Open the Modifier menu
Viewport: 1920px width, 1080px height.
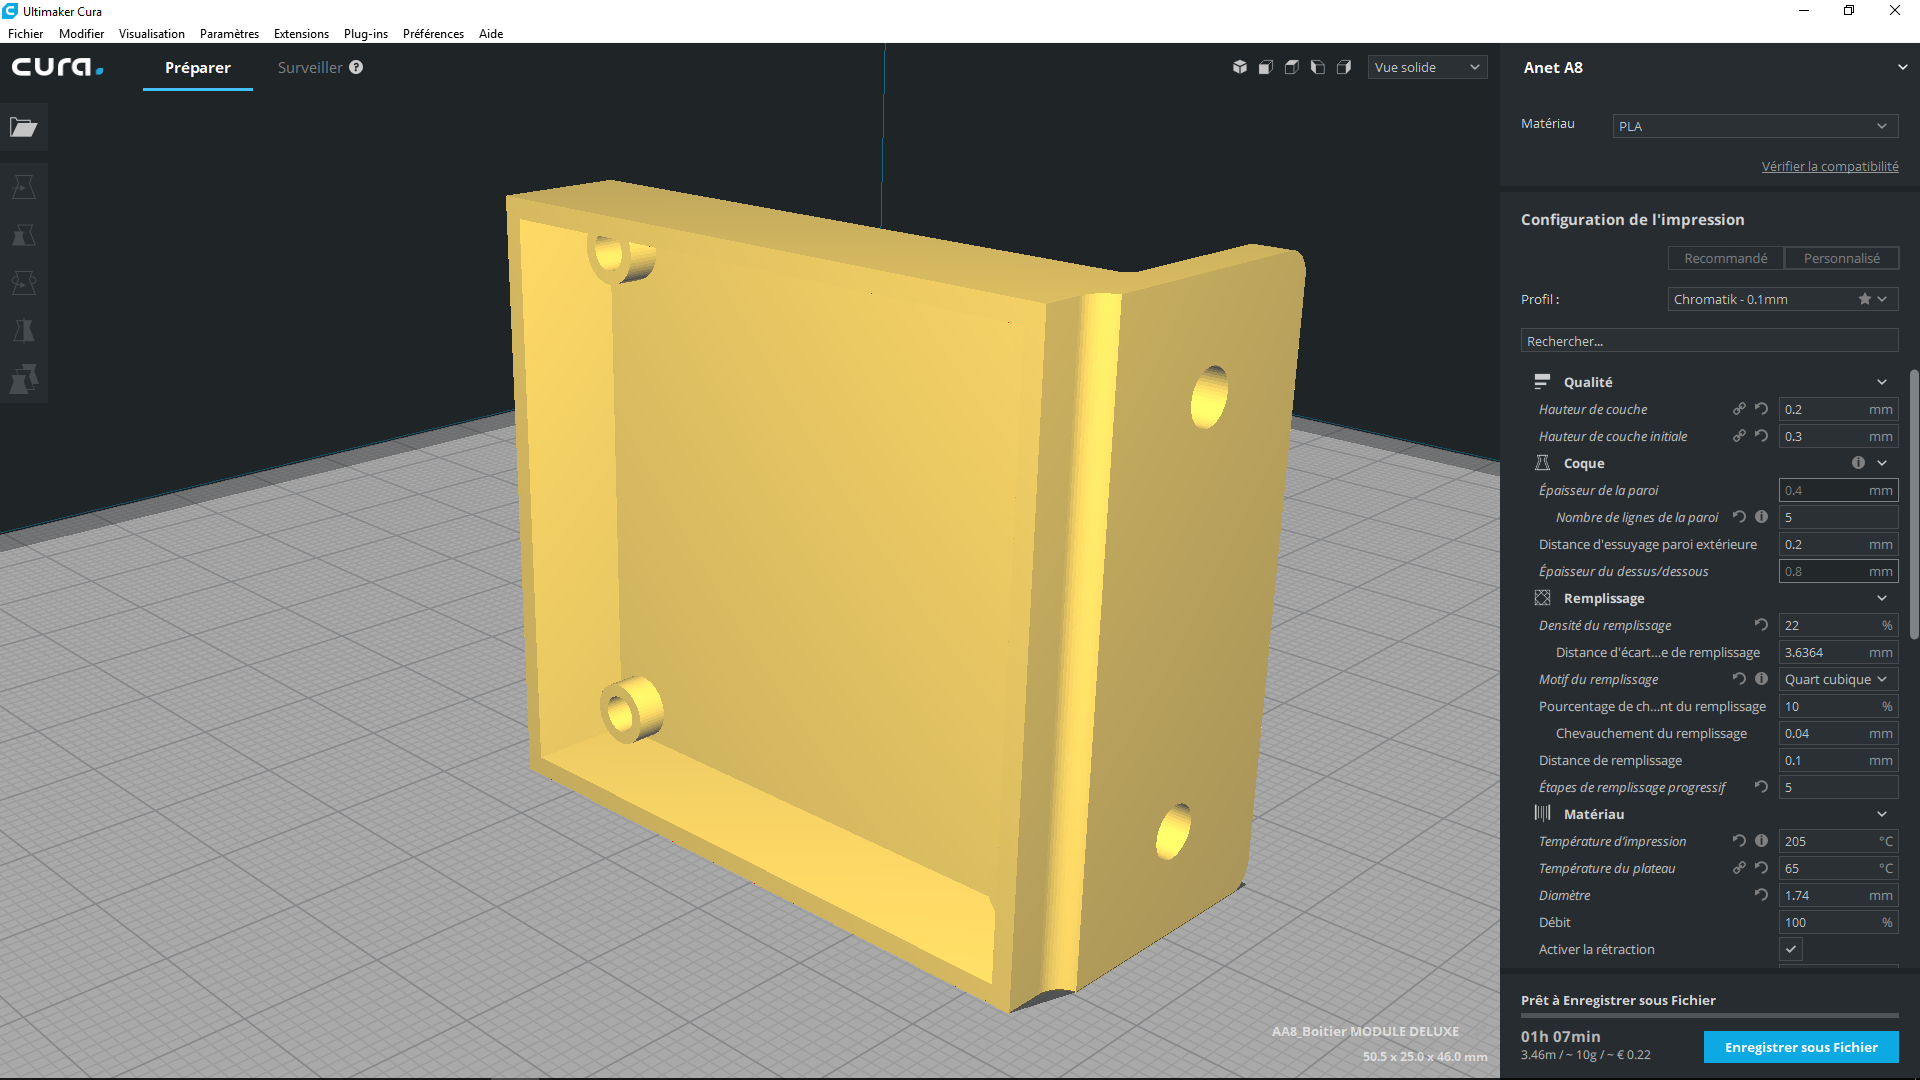pos(81,33)
